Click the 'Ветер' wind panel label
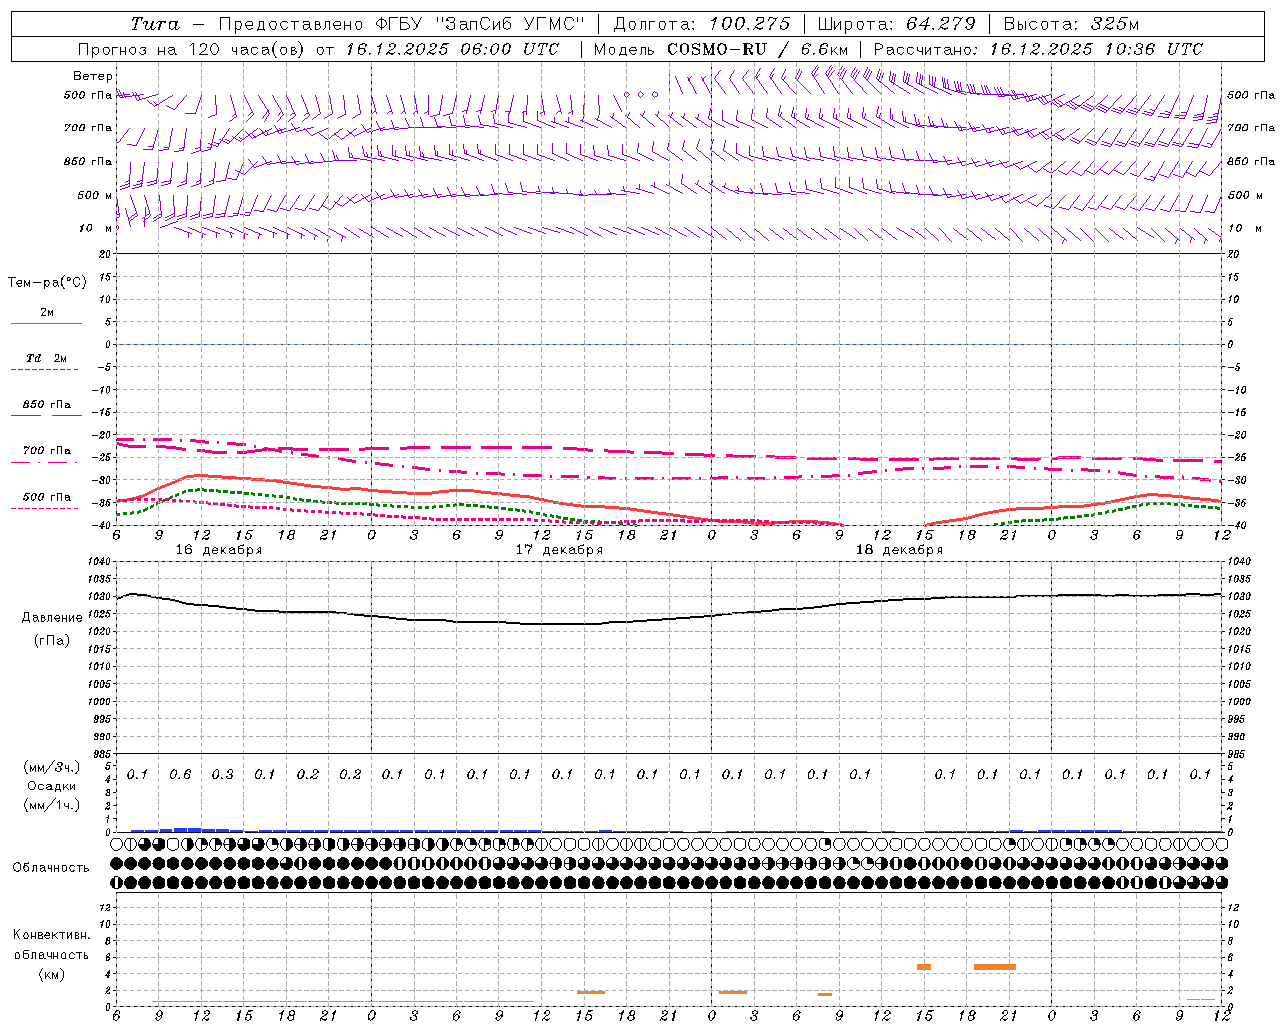1280x1024 pixels. [x=93, y=76]
